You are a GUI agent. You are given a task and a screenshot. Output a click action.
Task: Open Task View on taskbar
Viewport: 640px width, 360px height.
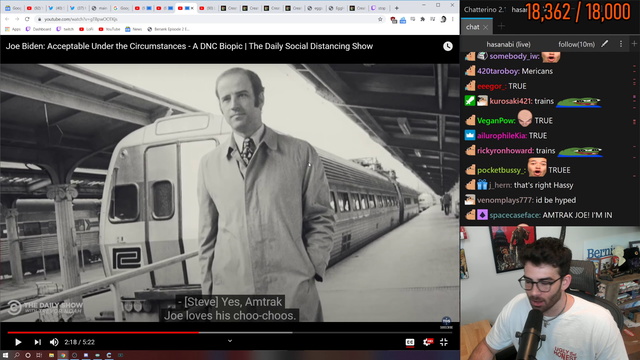tap(39, 355)
